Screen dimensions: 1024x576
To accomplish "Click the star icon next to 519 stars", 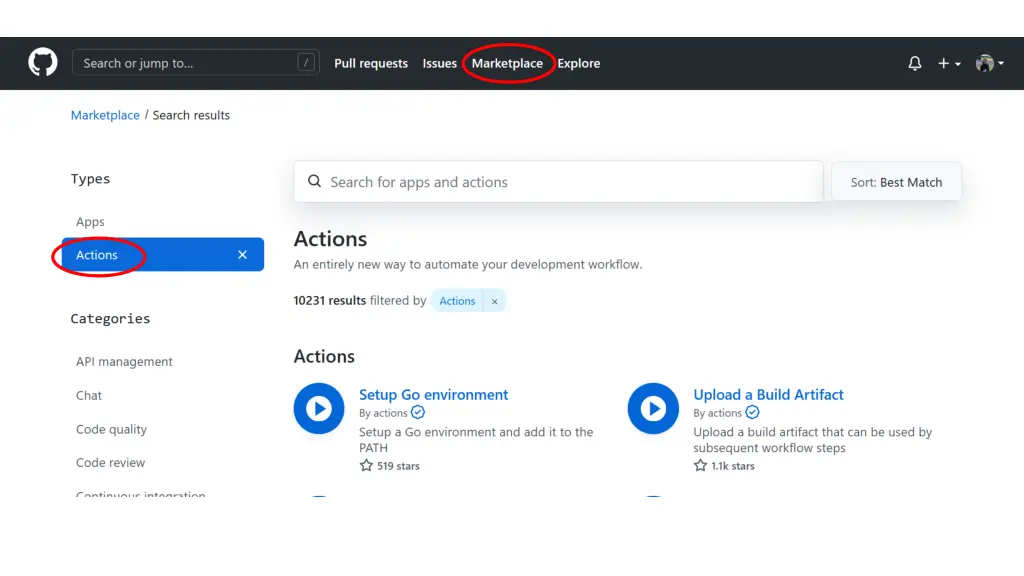I will click(366, 465).
